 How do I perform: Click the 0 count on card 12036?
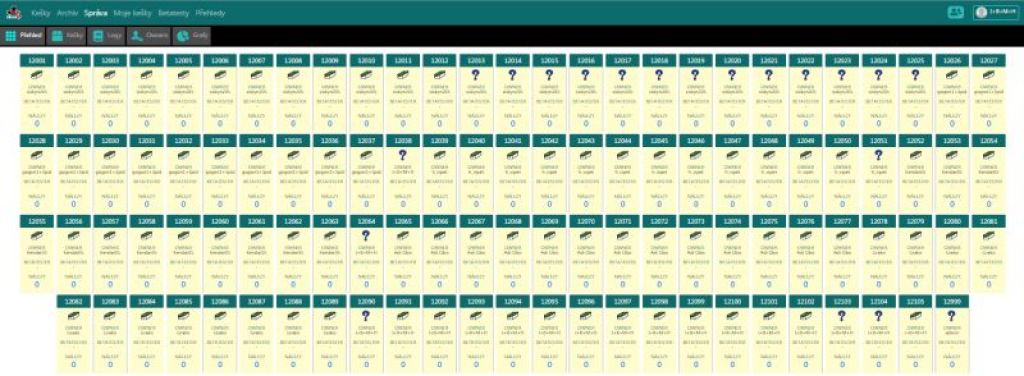330,204
